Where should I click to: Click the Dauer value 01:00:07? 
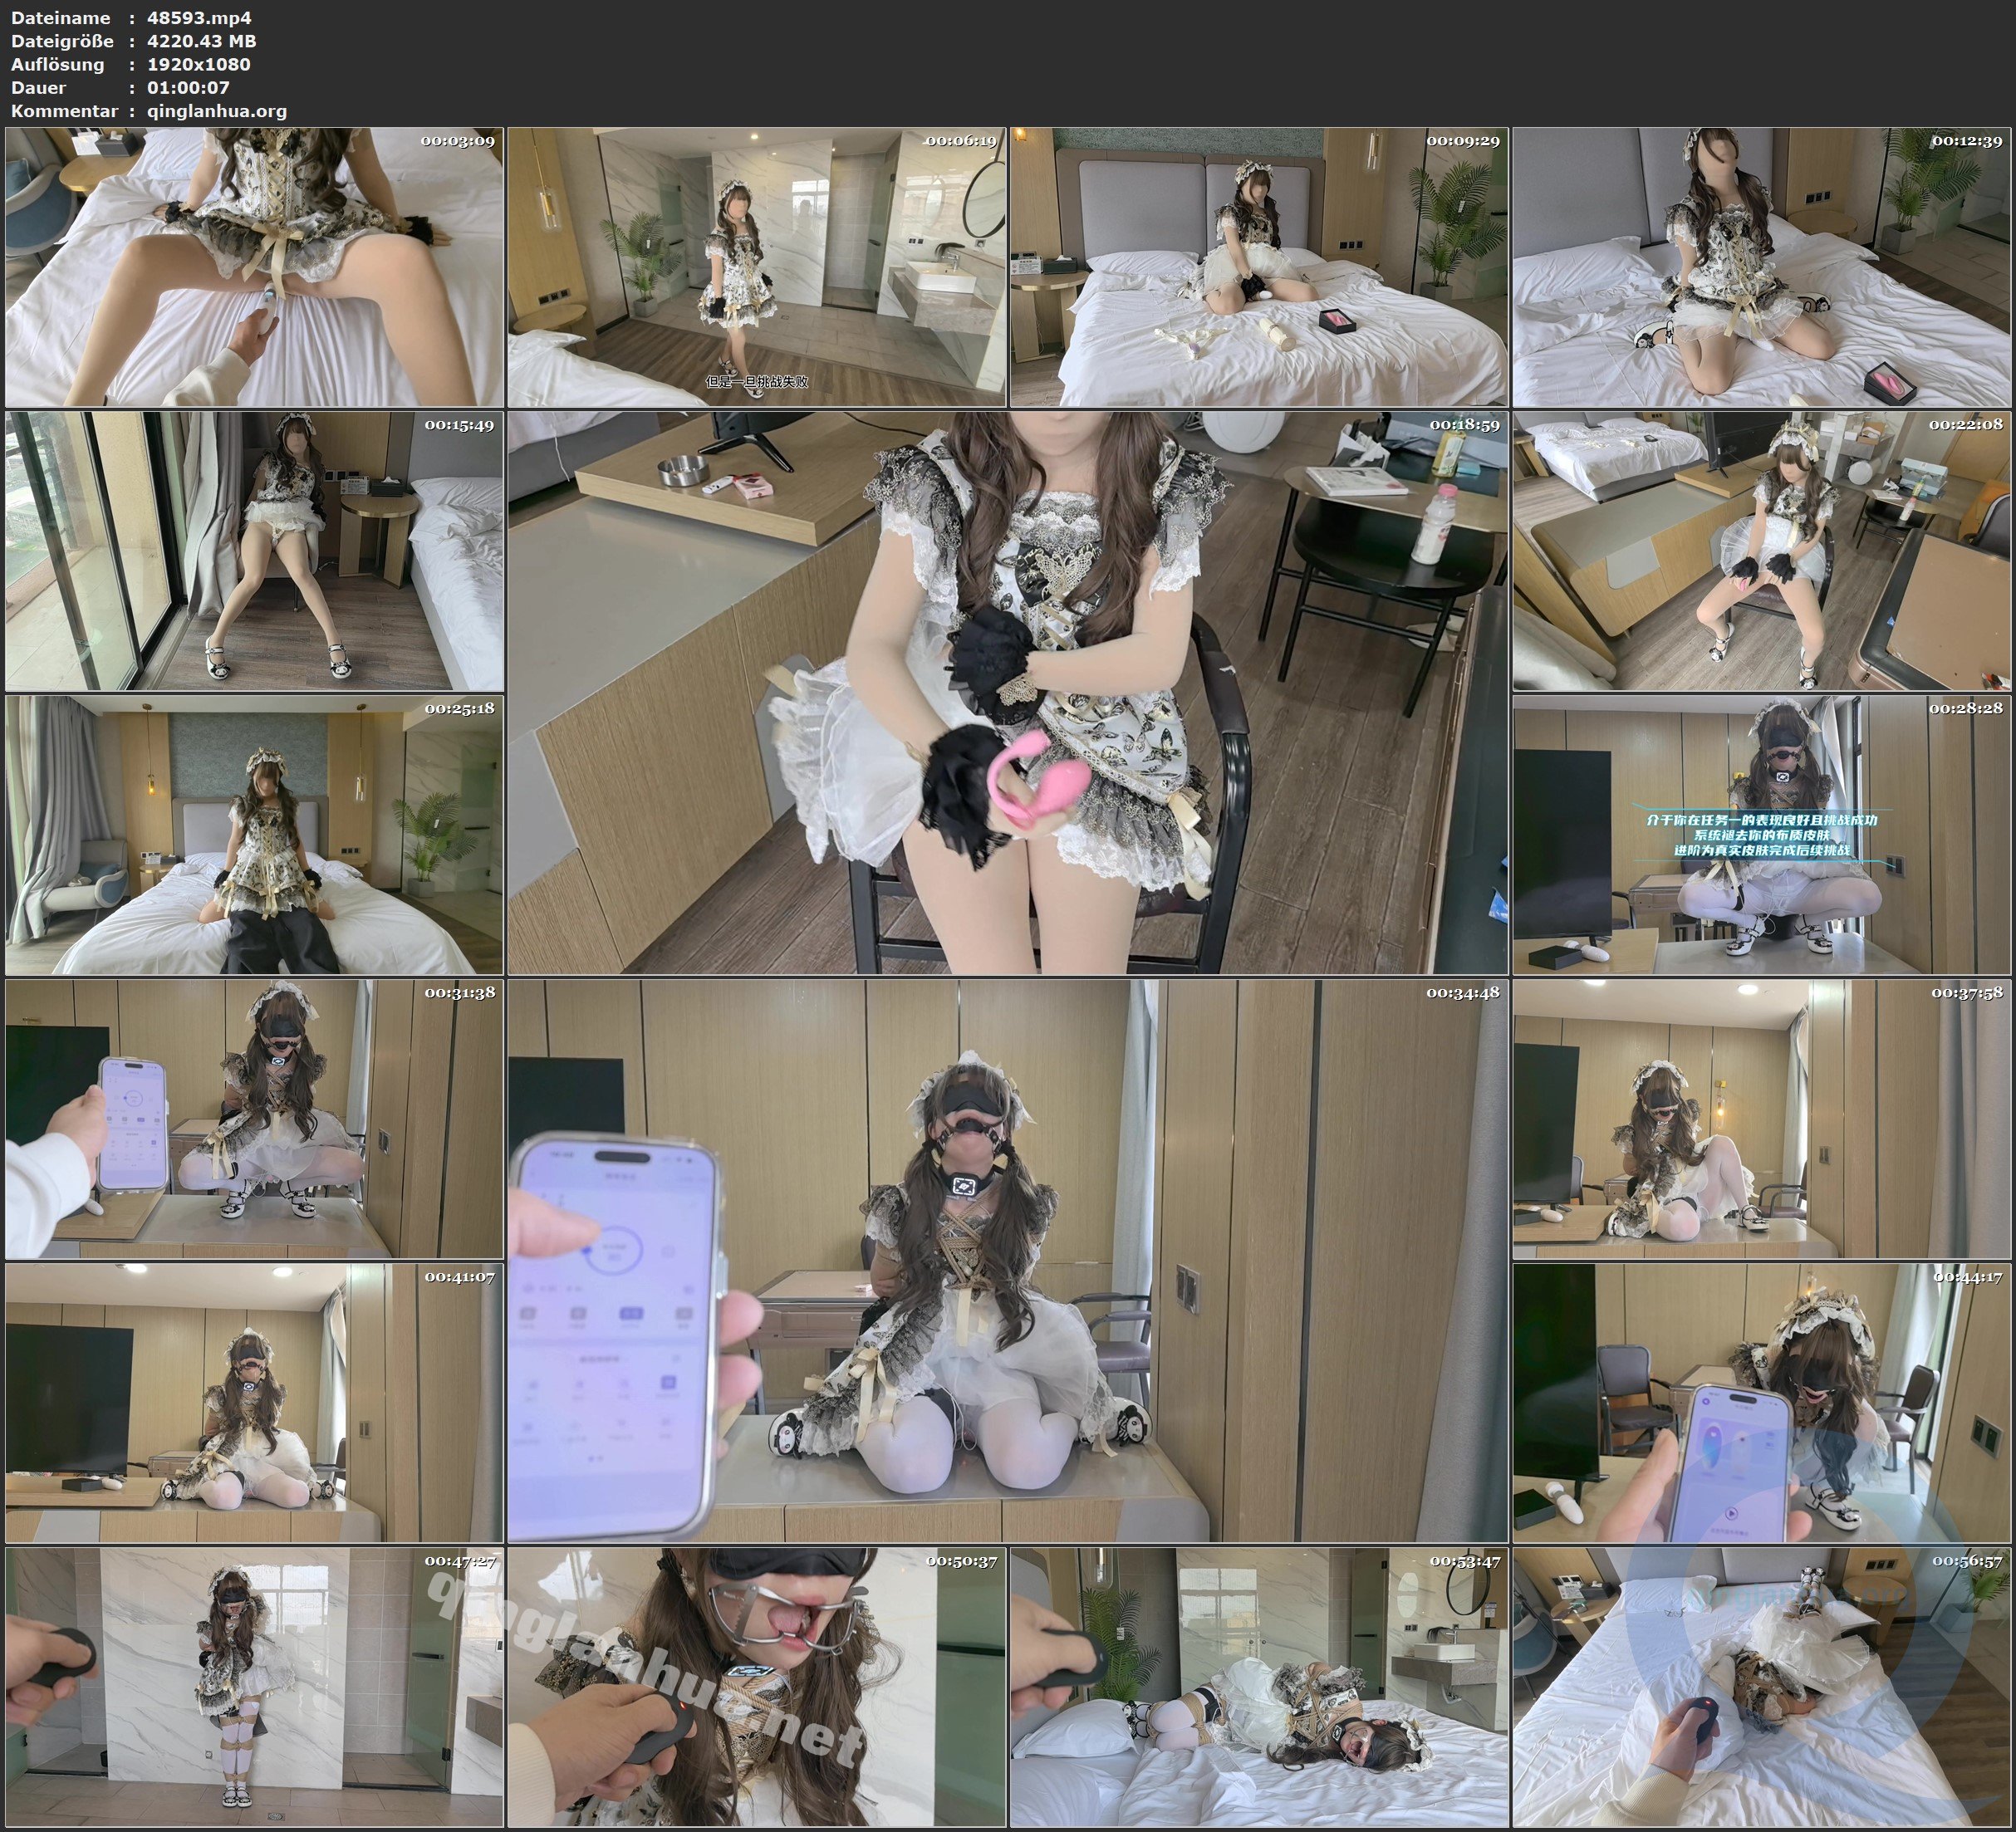click(x=188, y=88)
